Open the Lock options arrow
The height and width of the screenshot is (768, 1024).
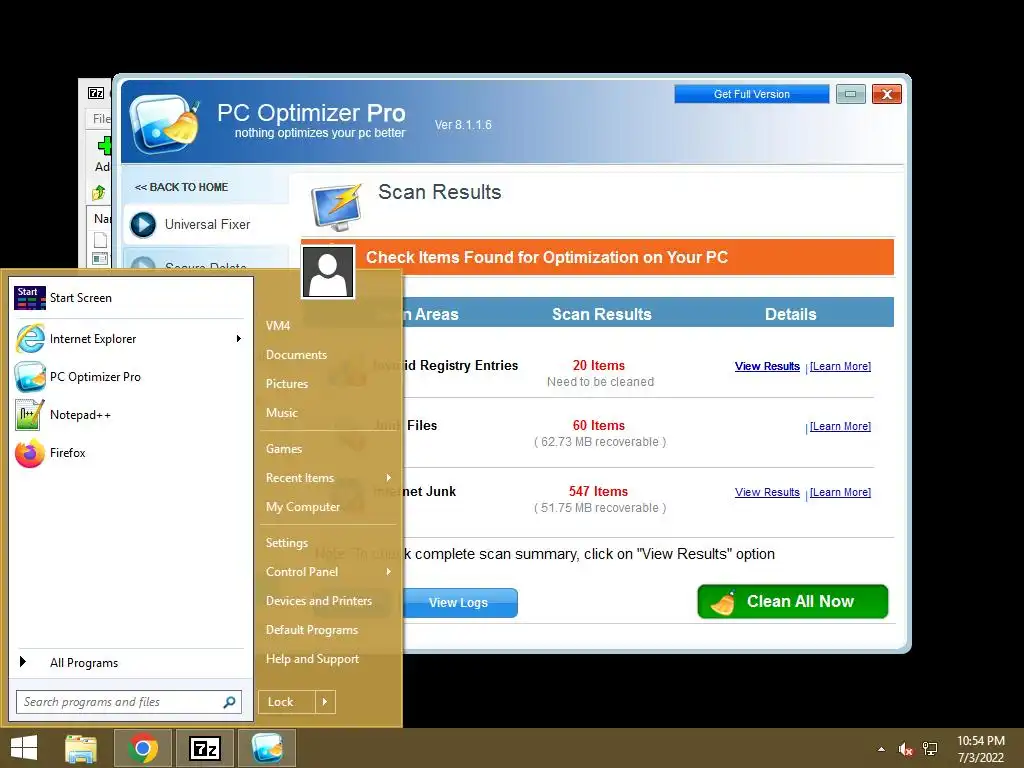325,702
